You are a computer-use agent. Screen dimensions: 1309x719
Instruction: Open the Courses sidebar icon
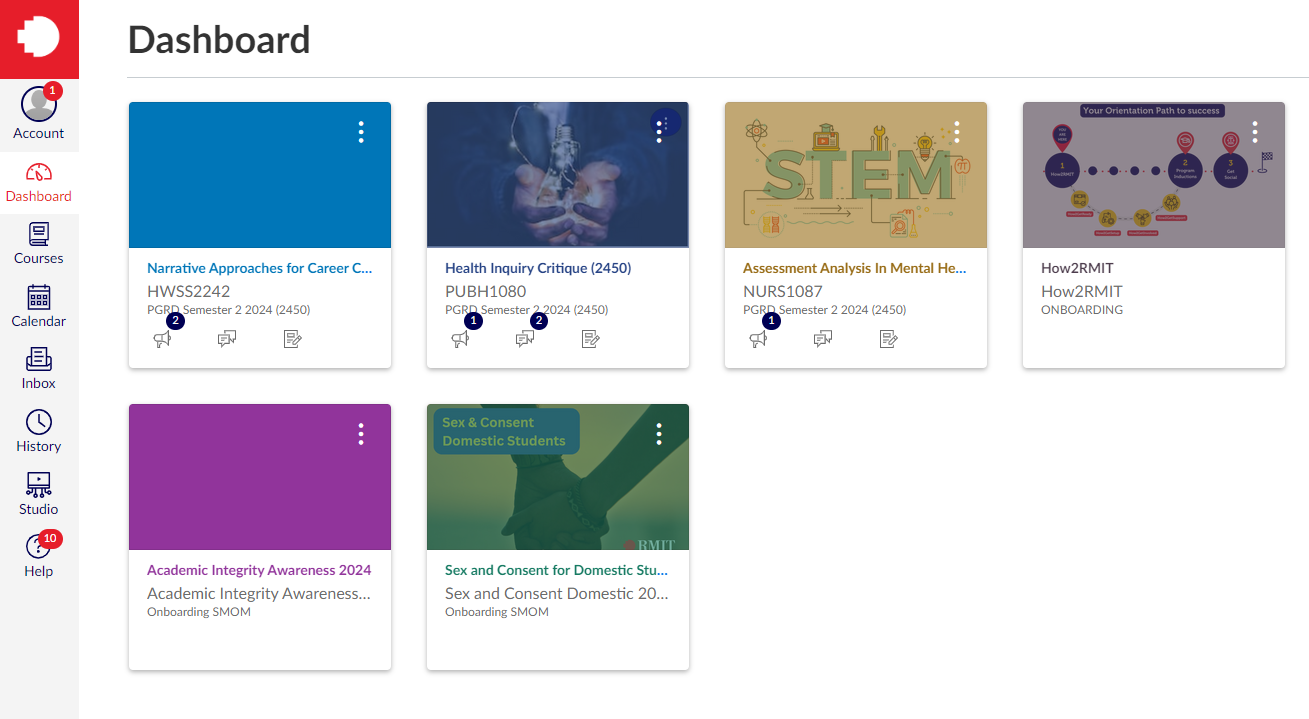click(x=39, y=244)
